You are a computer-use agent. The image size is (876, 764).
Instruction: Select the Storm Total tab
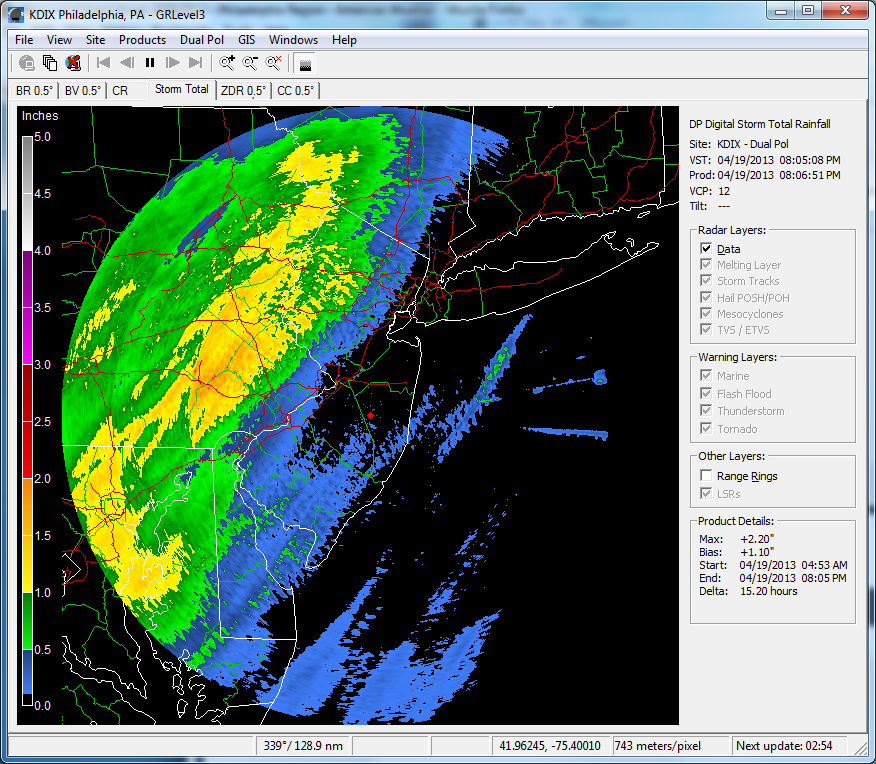coord(182,89)
